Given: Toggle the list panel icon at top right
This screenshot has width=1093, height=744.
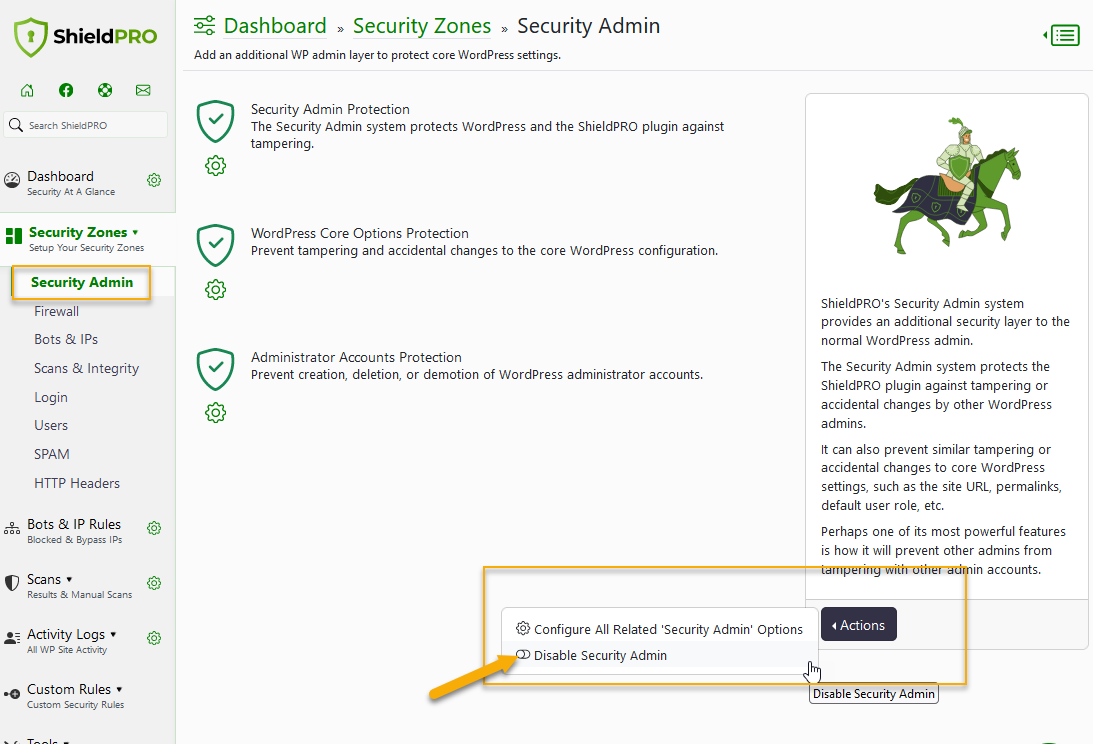Looking at the screenshot, I should point(1062,35).
